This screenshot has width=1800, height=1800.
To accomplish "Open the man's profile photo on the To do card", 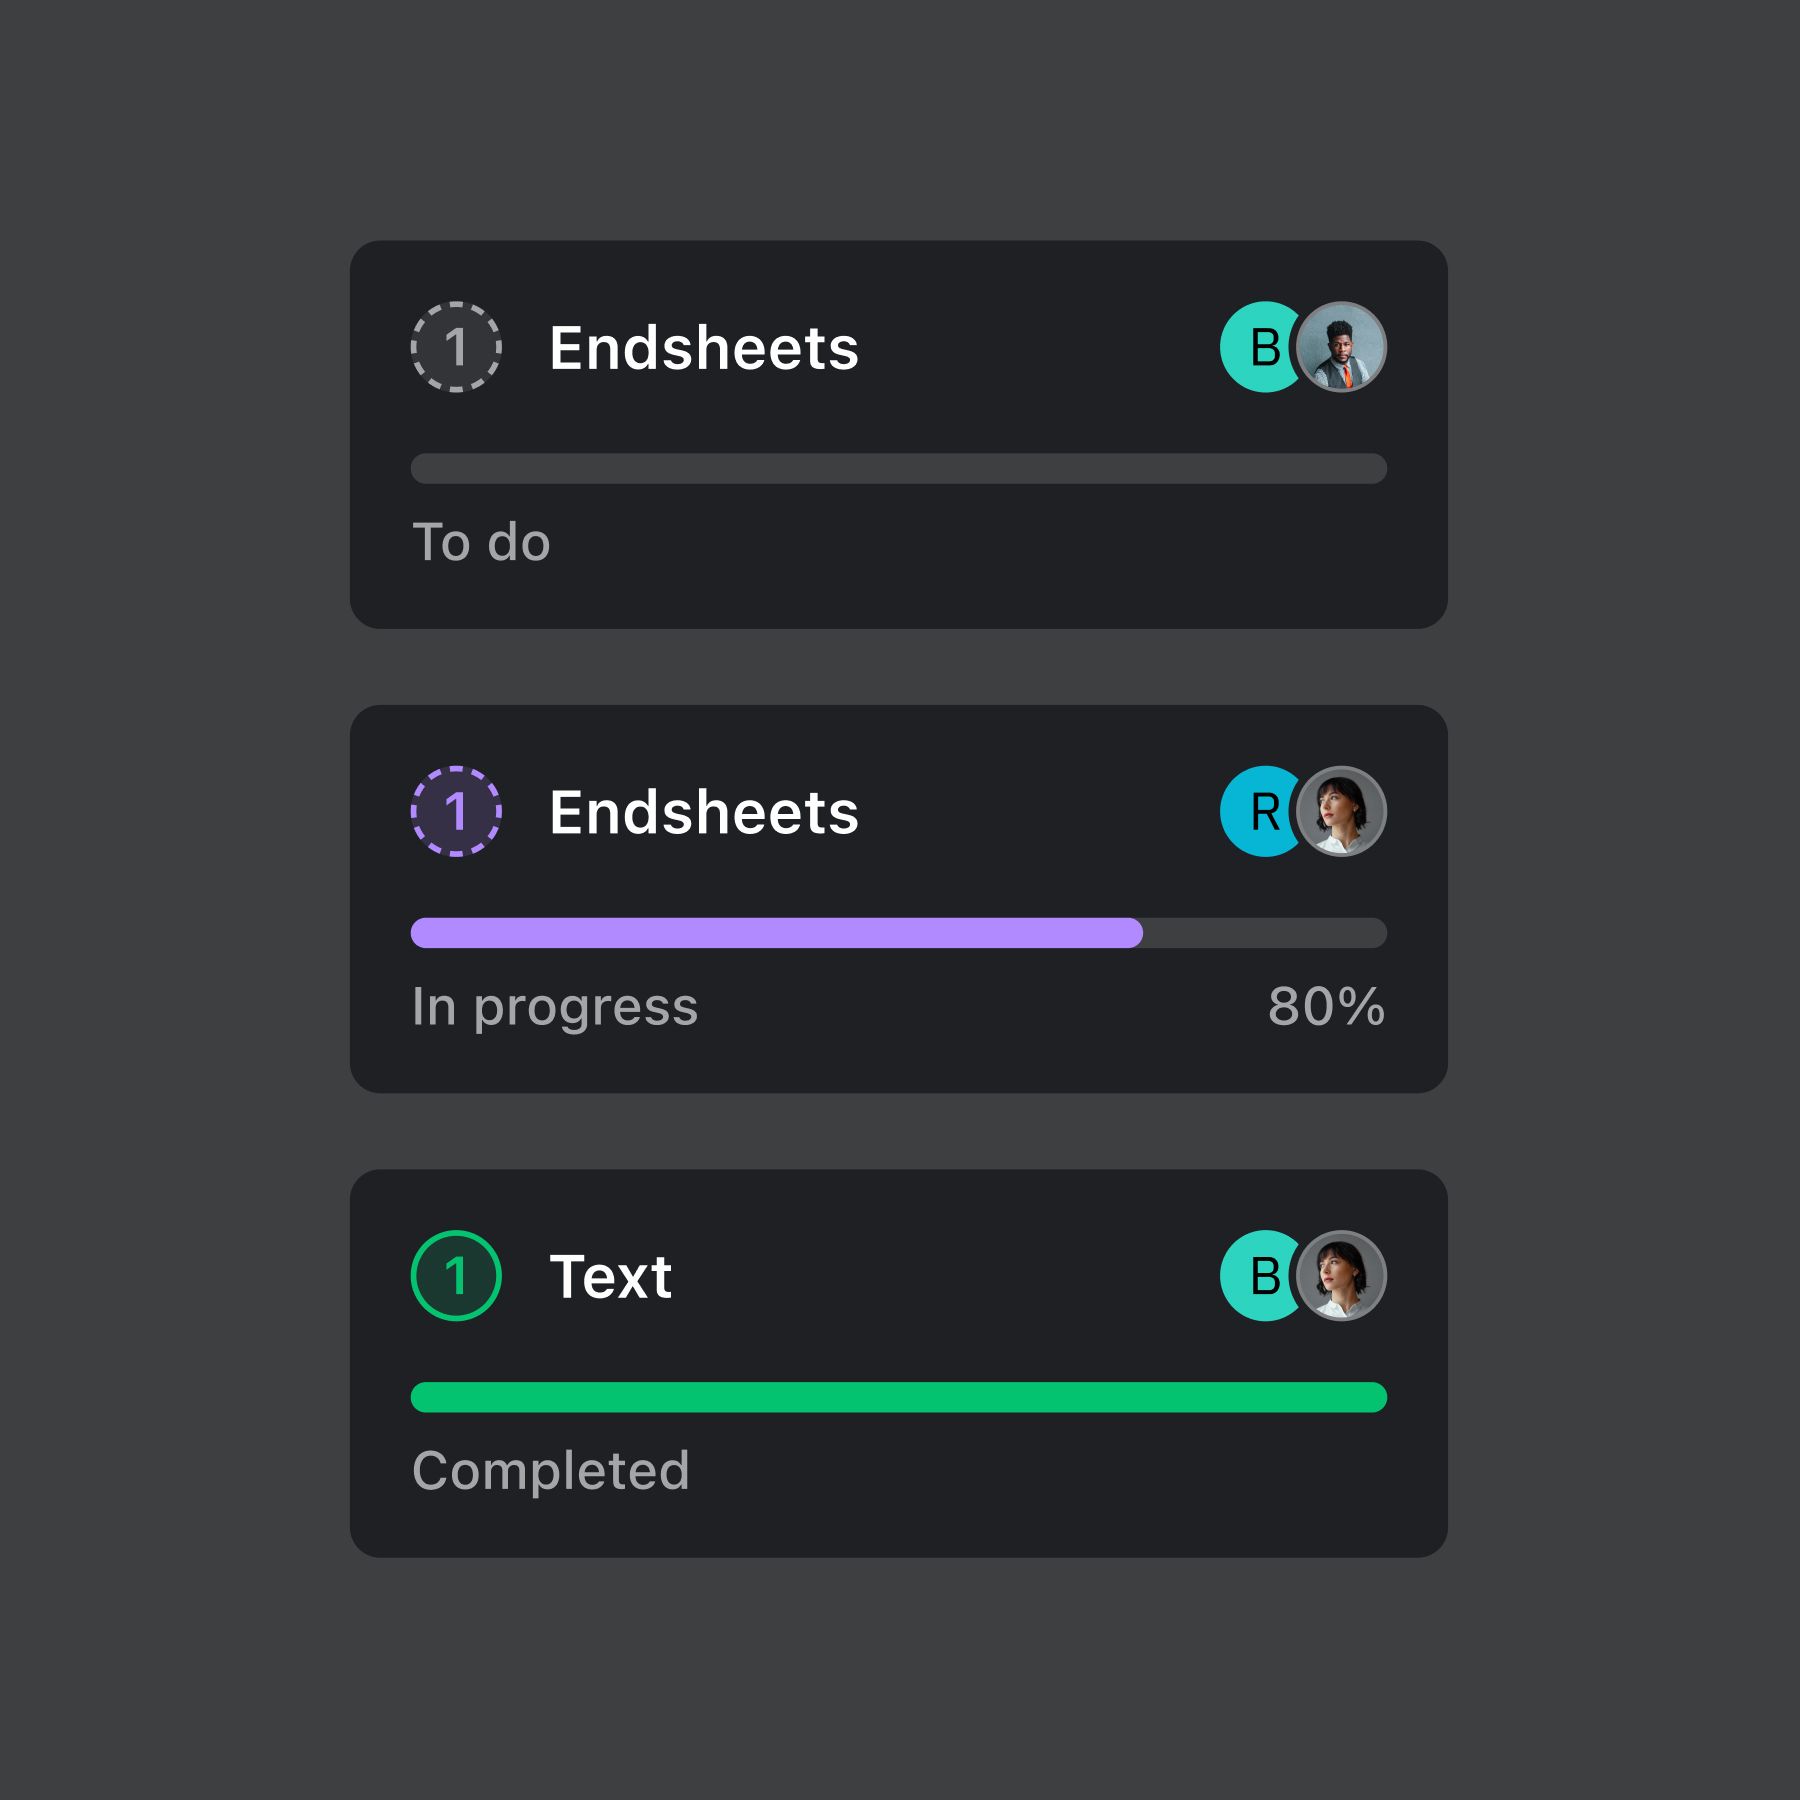I will [1341, 347].
